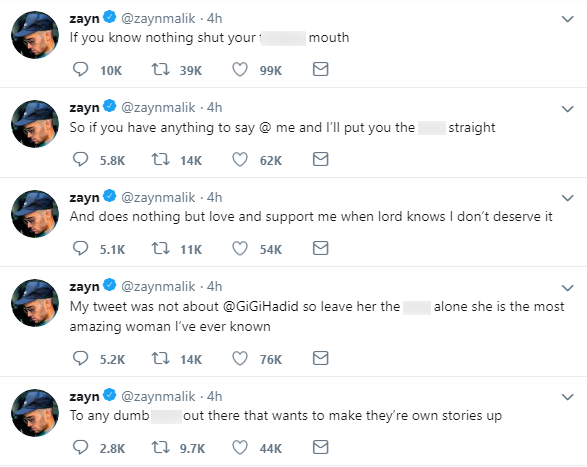The width and height of the screenshot is (587, 467).
Task: Expand the chevron on the 'dumb' stories tweet
Action: point(568,397)
